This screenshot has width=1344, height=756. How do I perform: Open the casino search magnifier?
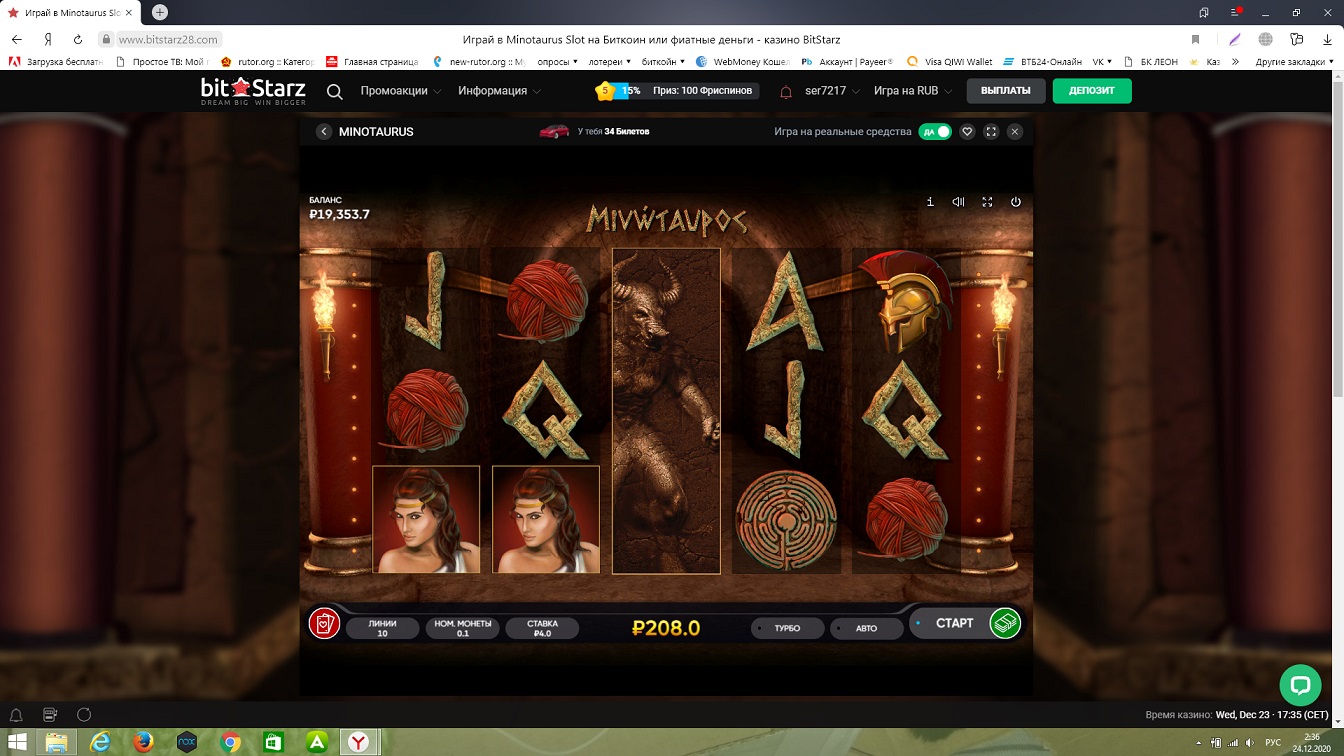[335, 92]
